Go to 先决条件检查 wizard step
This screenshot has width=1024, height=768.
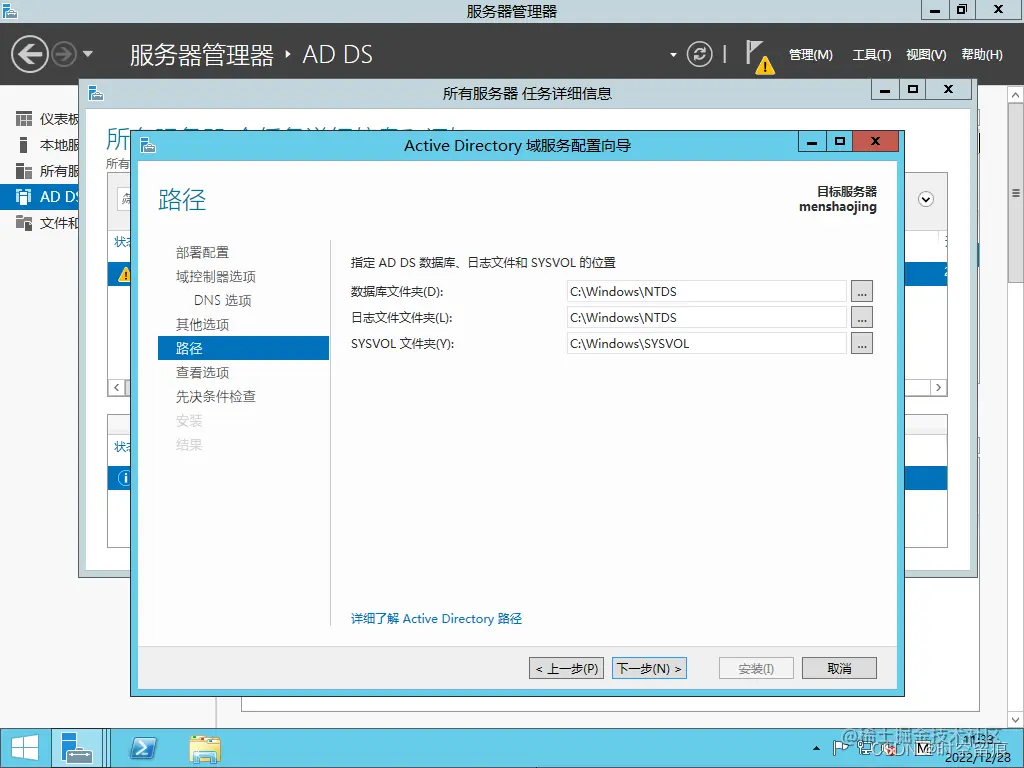point(216,396)
